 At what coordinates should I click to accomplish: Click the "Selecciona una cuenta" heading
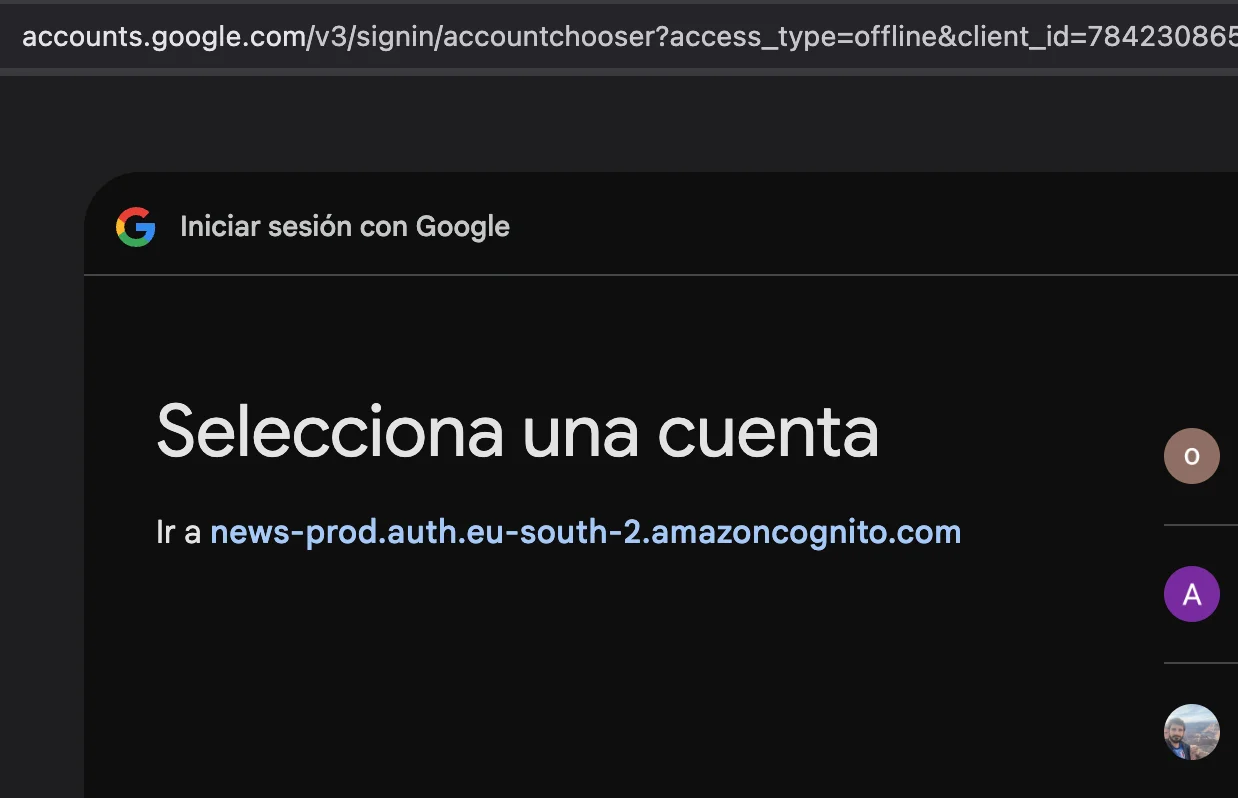pos(518,432)
